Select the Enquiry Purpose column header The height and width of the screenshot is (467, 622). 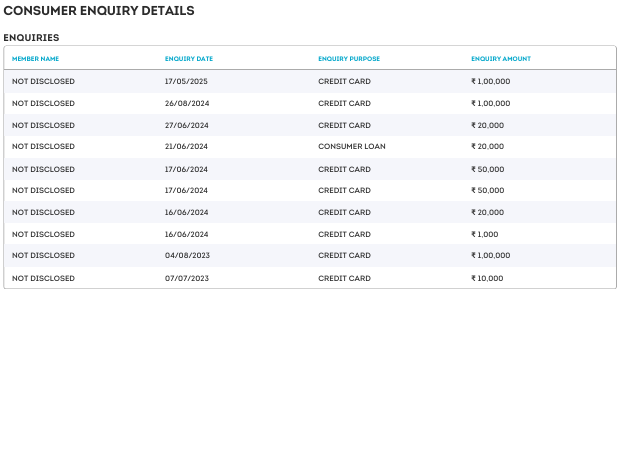tap(349, 59)
